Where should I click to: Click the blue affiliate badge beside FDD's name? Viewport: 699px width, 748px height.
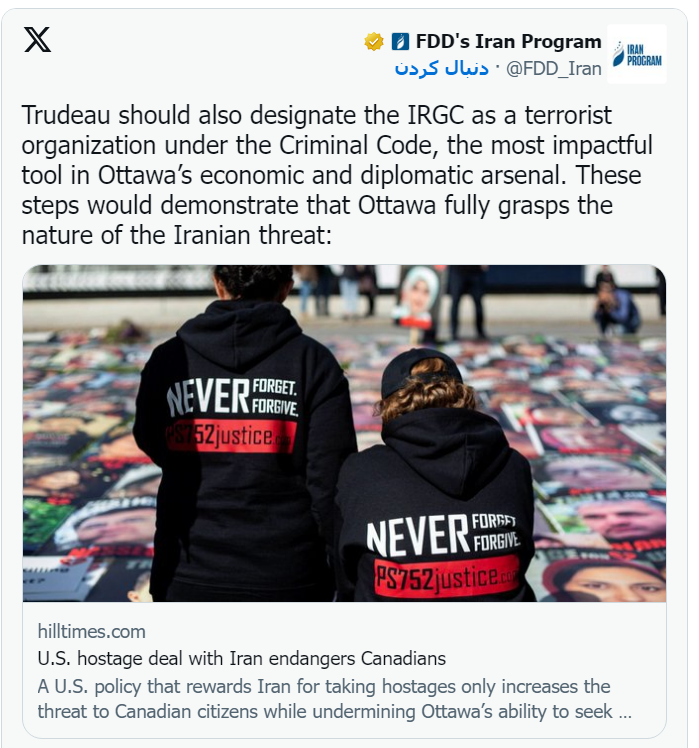400,42
